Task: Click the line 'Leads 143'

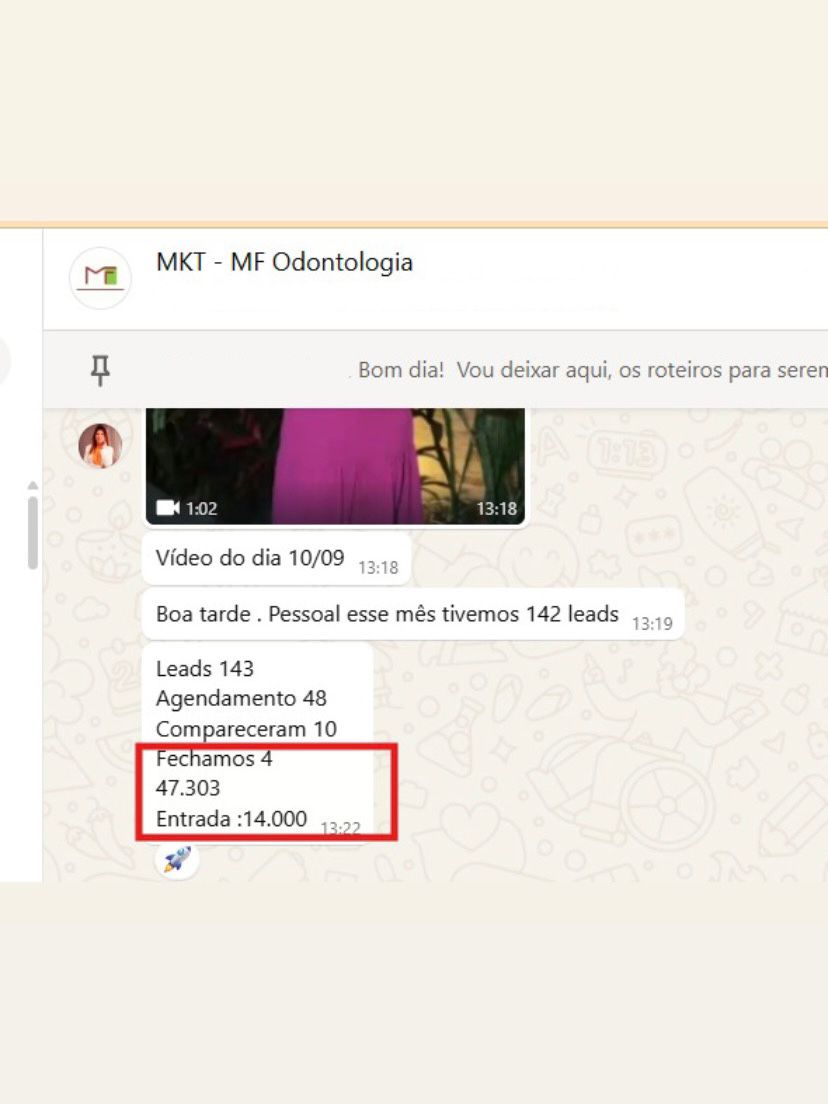Action: coord(205,668)
